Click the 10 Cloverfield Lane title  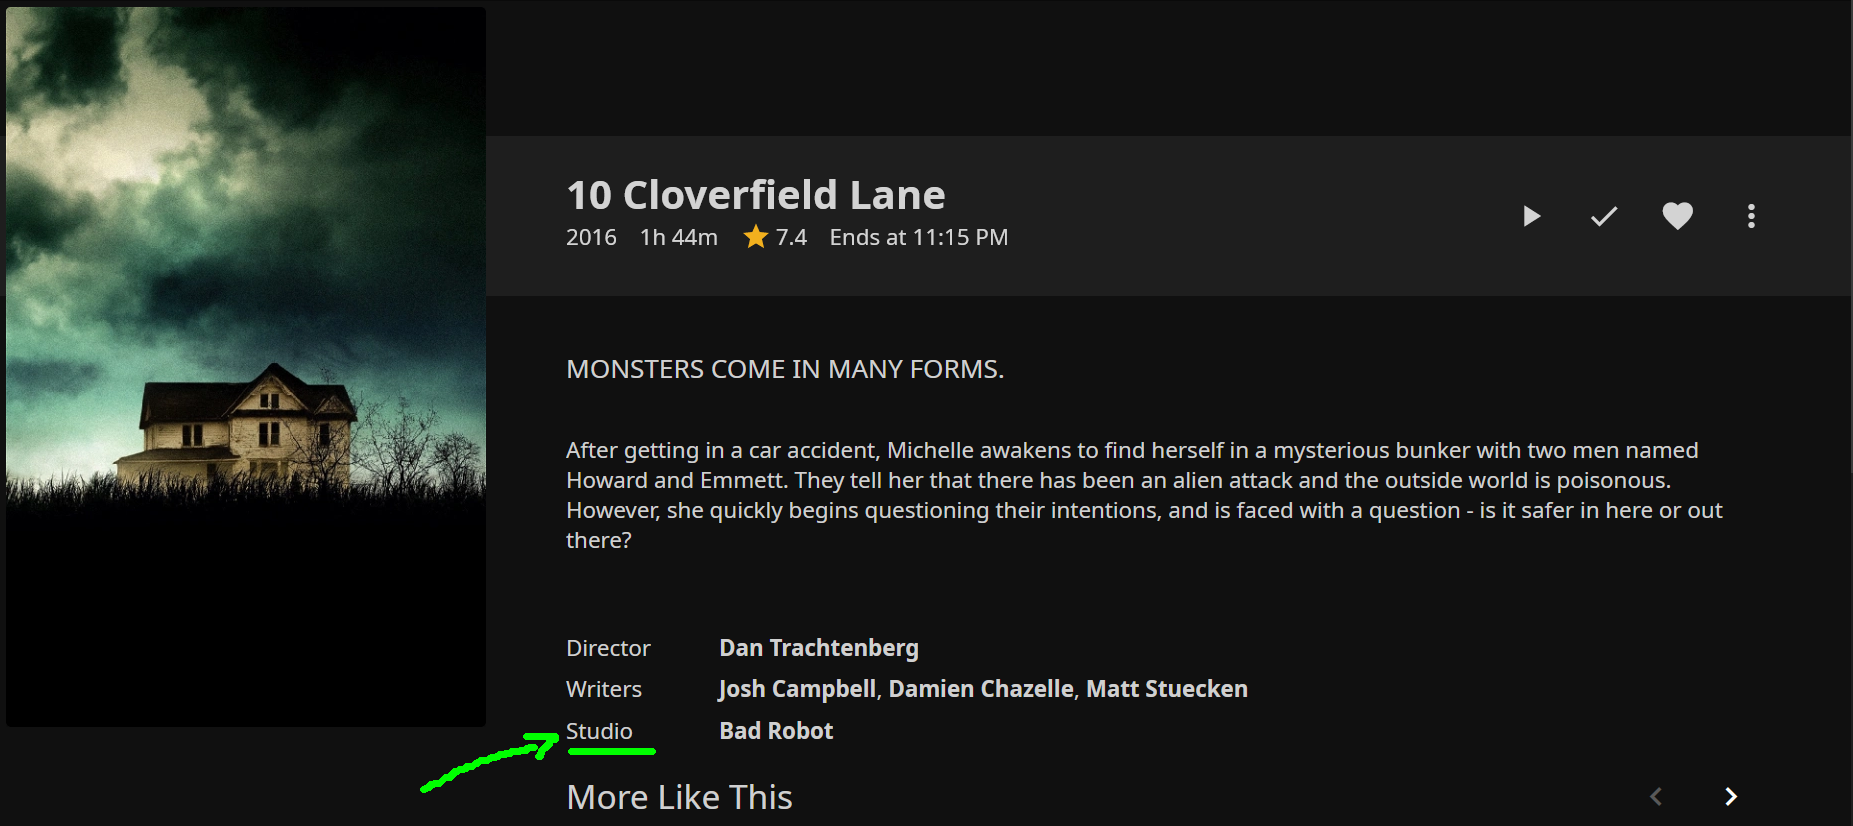(755, 195)
